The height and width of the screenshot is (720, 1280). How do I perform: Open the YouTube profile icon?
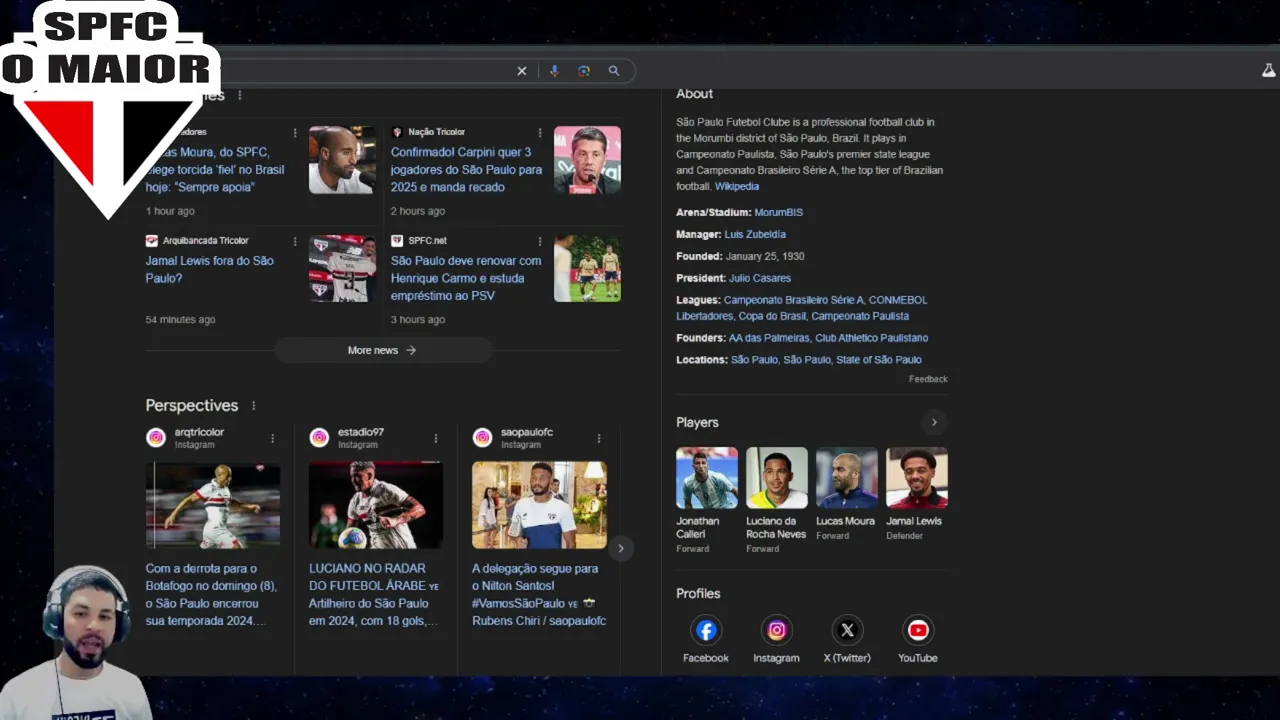[x=917, y=630]
